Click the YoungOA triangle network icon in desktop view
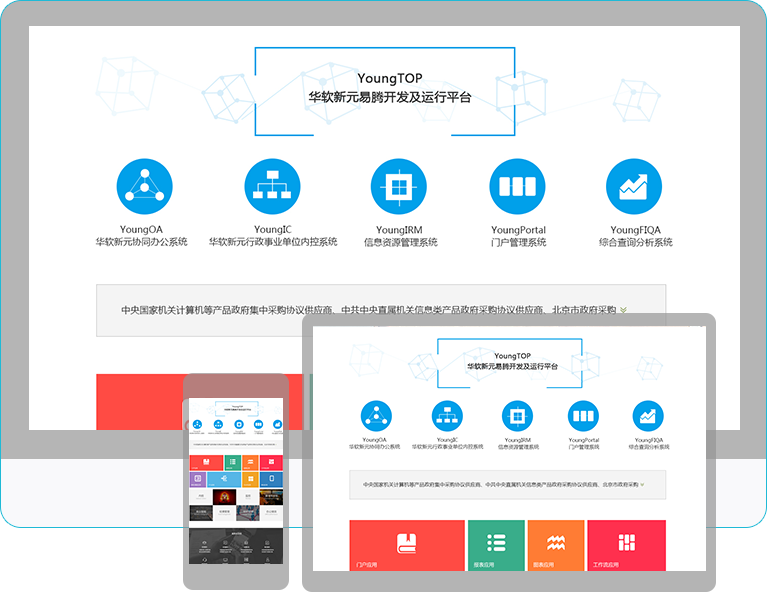Screen dimensions: 767x592 [x=145, y=186]
